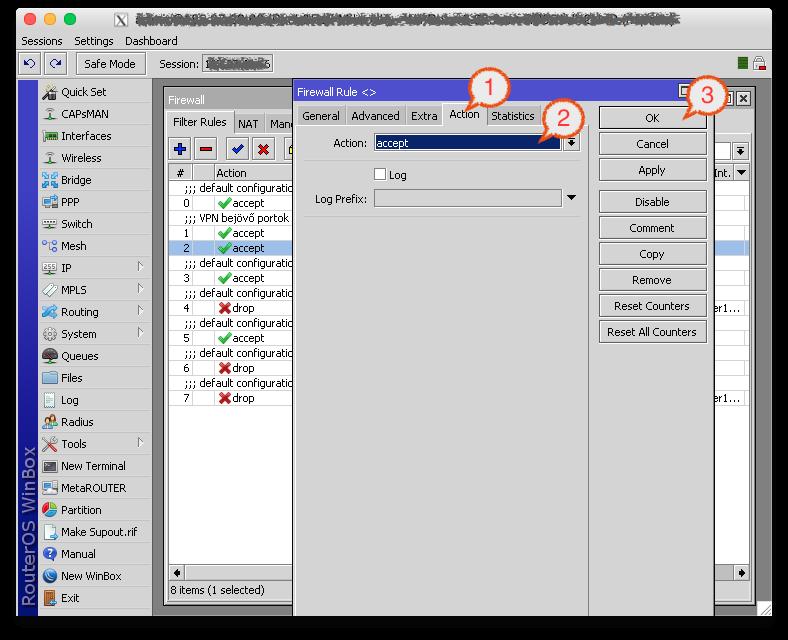Click the Copy button
The width and height of the screenshot is (788, 640).
652,254
